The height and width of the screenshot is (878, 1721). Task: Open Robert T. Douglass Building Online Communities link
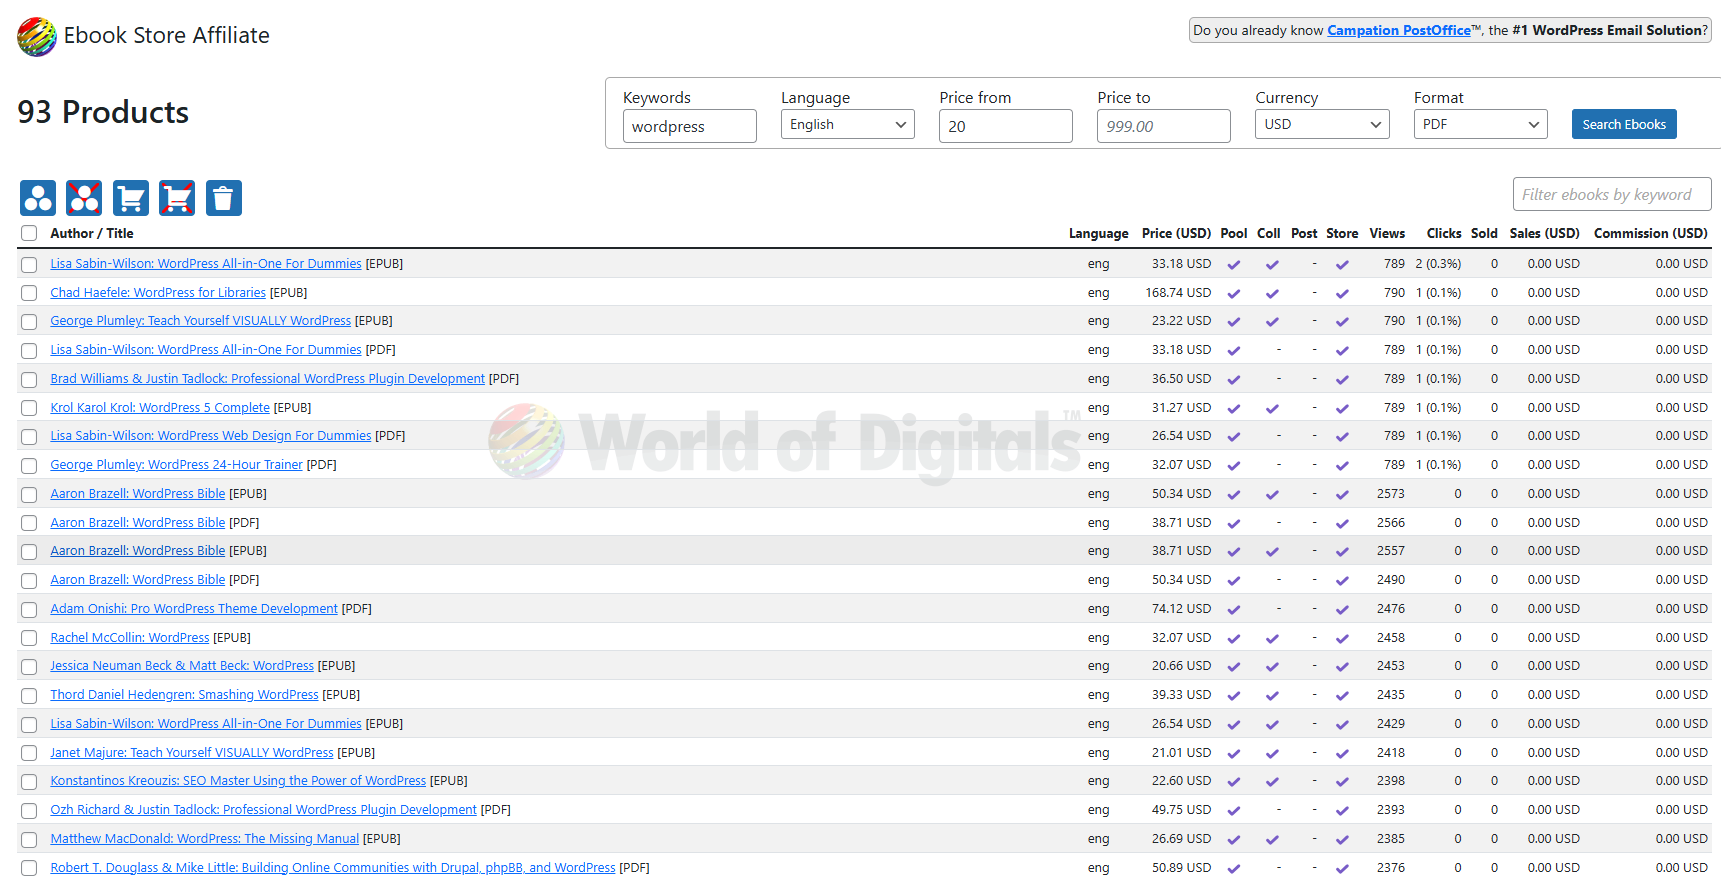coord(333,868)
